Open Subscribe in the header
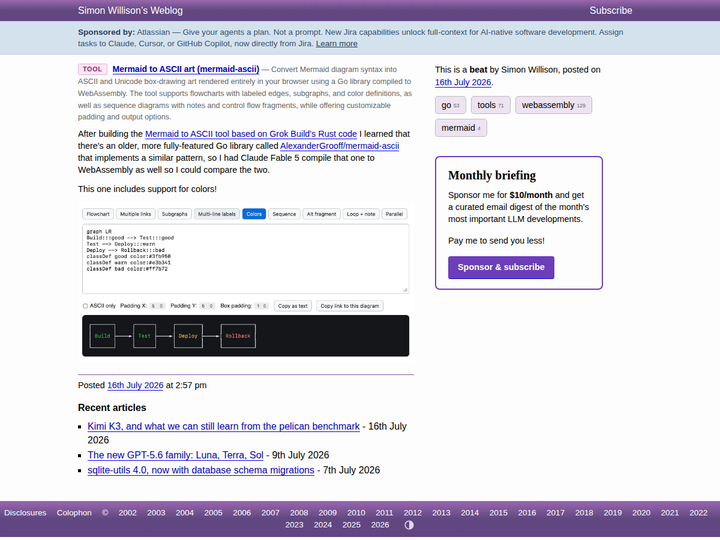Viewport: 720px width, 540px height. point(611,11)
